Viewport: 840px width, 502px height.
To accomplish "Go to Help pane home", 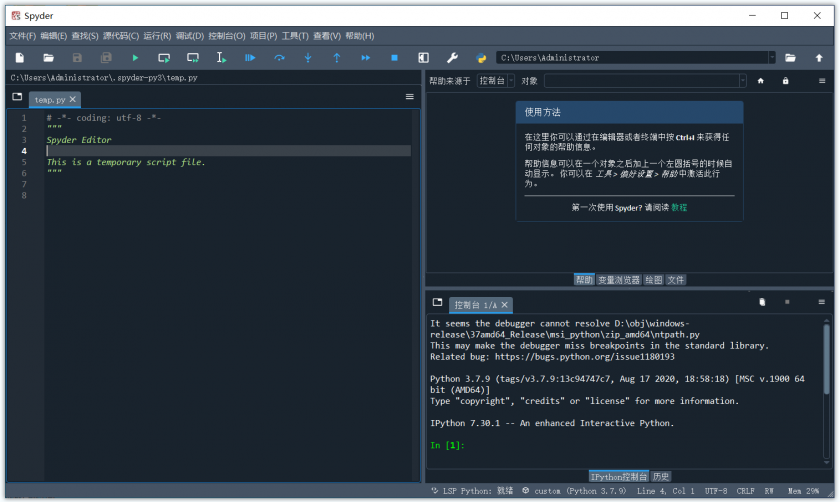I will coord(761,81).
